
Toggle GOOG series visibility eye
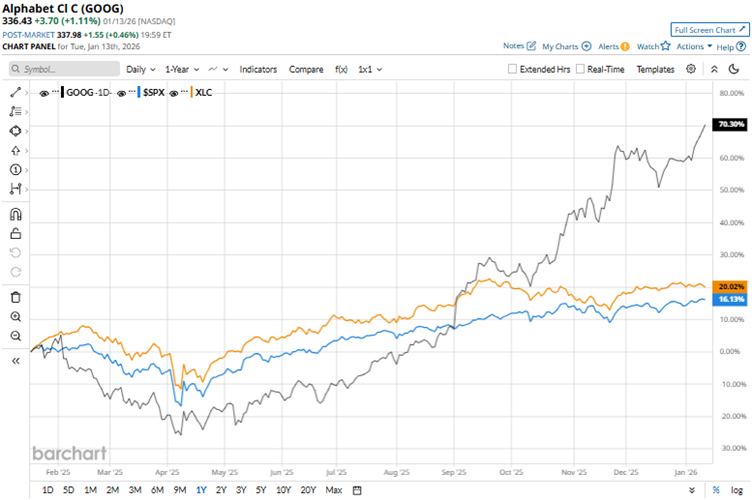(44, 93)
